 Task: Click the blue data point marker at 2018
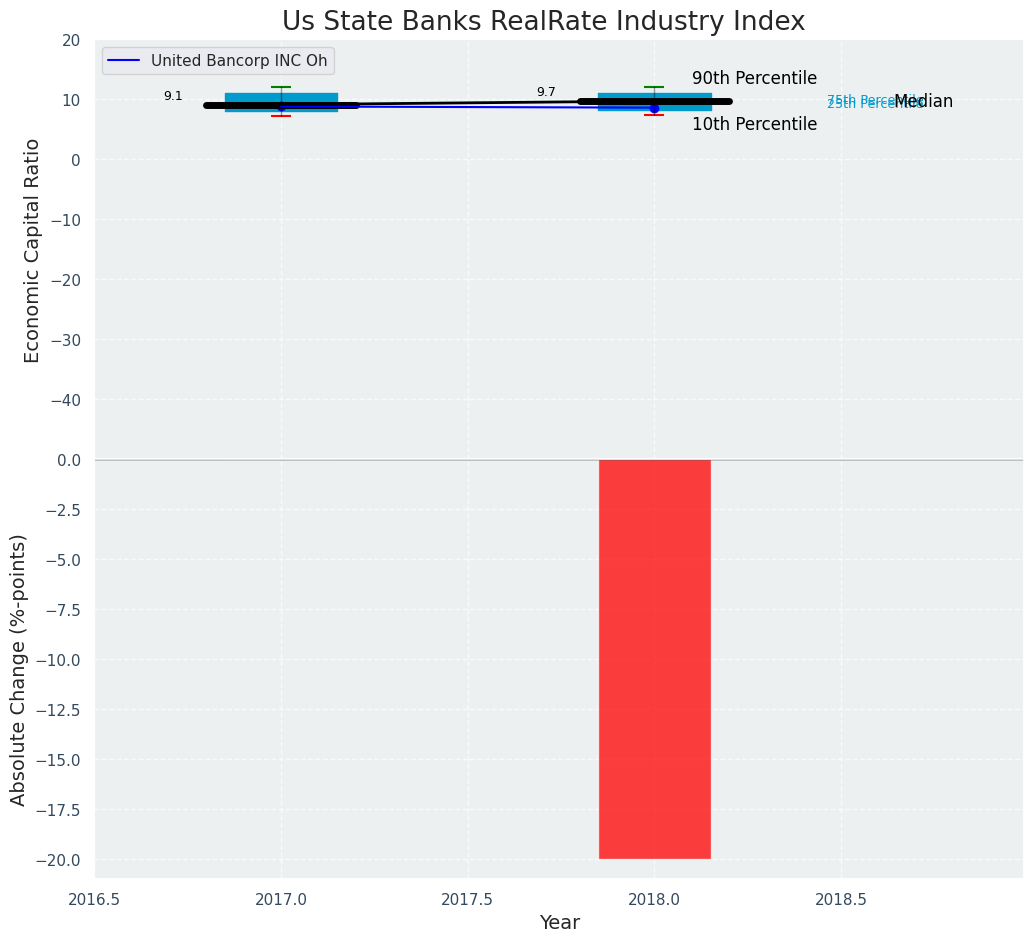[x=654, y=108]
